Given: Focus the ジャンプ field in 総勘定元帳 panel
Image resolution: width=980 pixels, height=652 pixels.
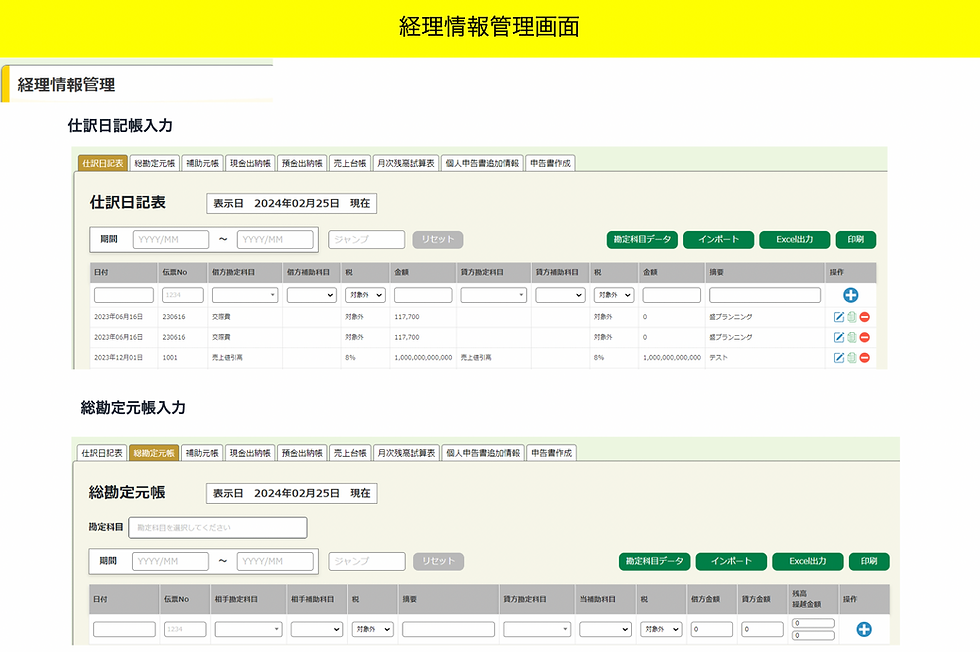Looking at the screenshot, I should coord(367,561).
